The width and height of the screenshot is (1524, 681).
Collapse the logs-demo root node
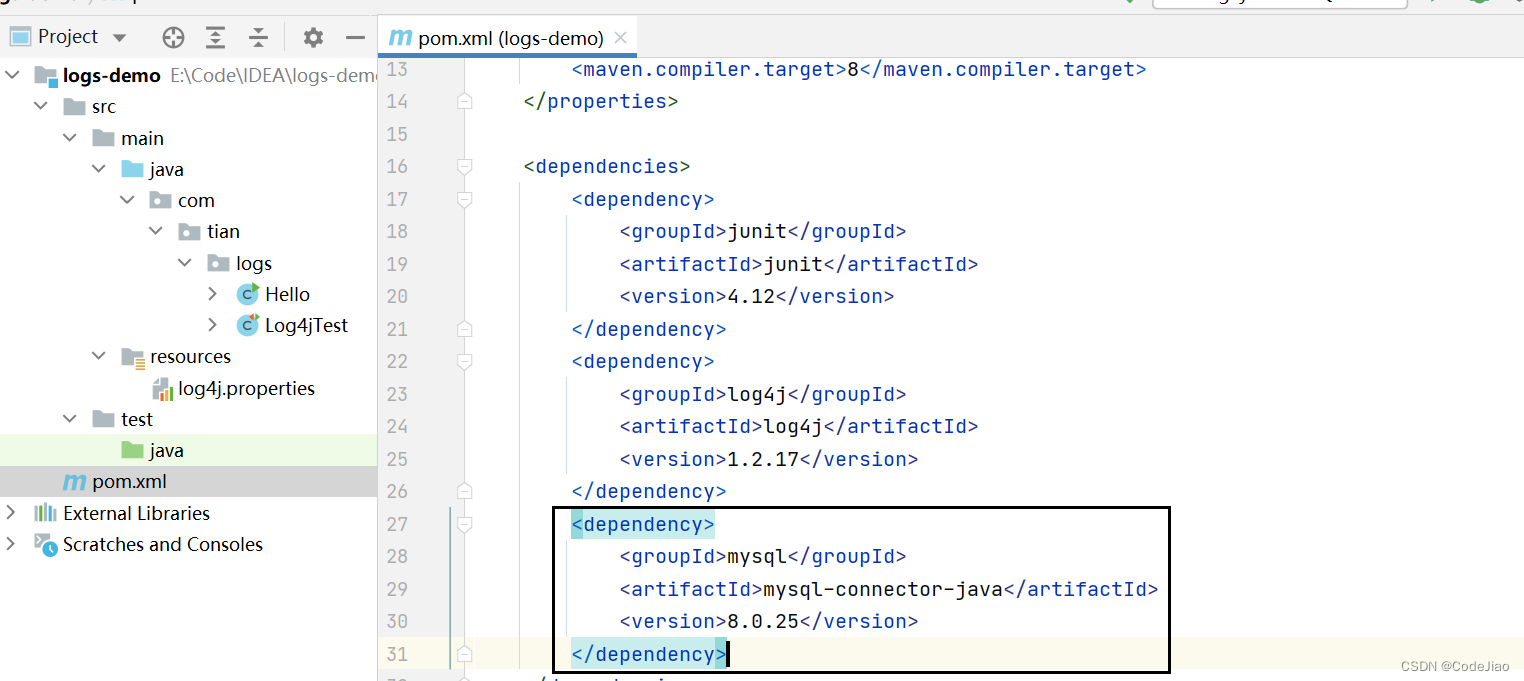pyautogui.click(x=11, y=75)
